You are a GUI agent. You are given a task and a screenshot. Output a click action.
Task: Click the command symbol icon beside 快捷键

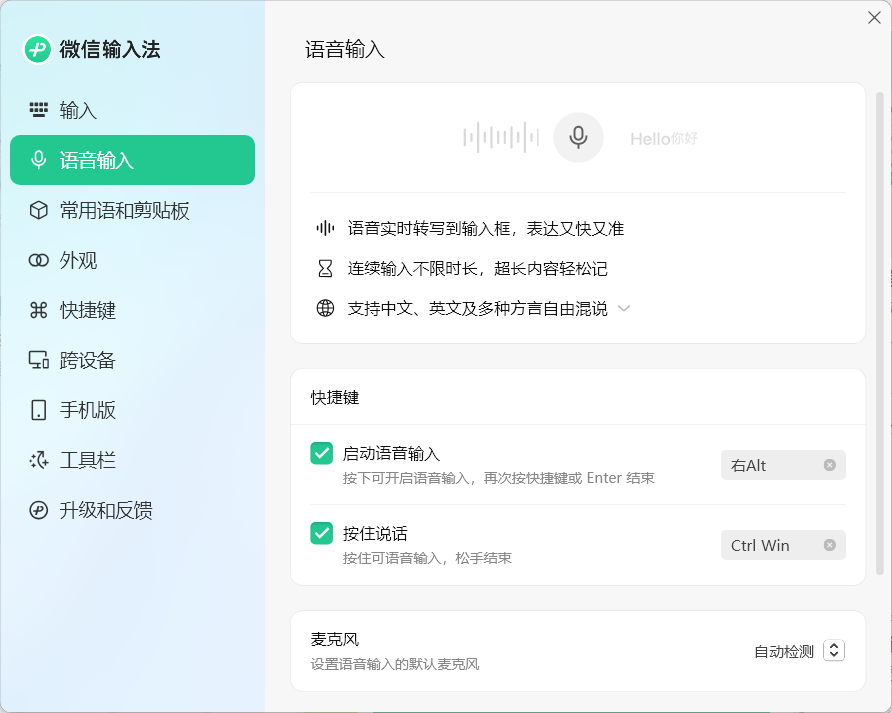pyautogui.click(x=39, y=310)
